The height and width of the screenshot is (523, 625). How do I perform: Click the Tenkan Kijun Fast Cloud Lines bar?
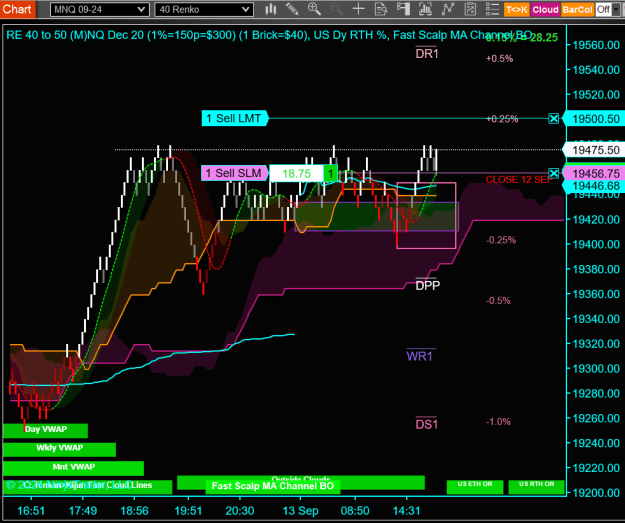[x=88, y=486]
